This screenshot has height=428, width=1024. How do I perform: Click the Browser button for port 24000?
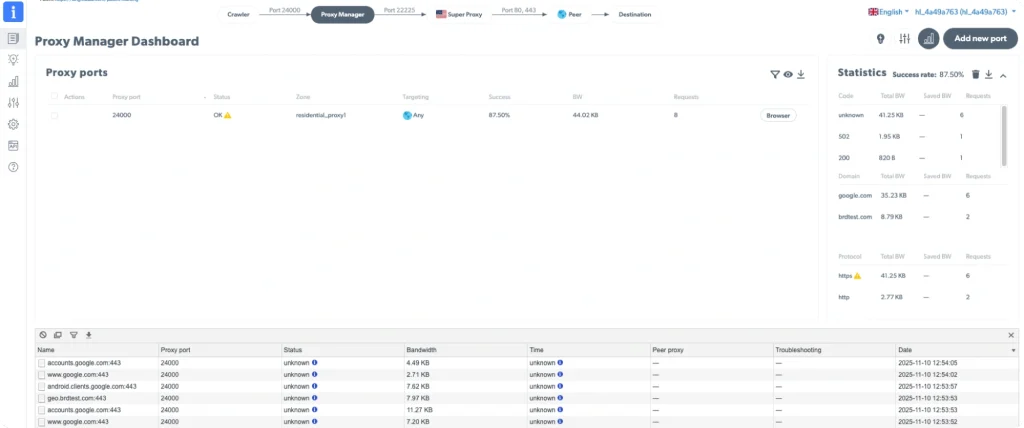coord(778,116)
